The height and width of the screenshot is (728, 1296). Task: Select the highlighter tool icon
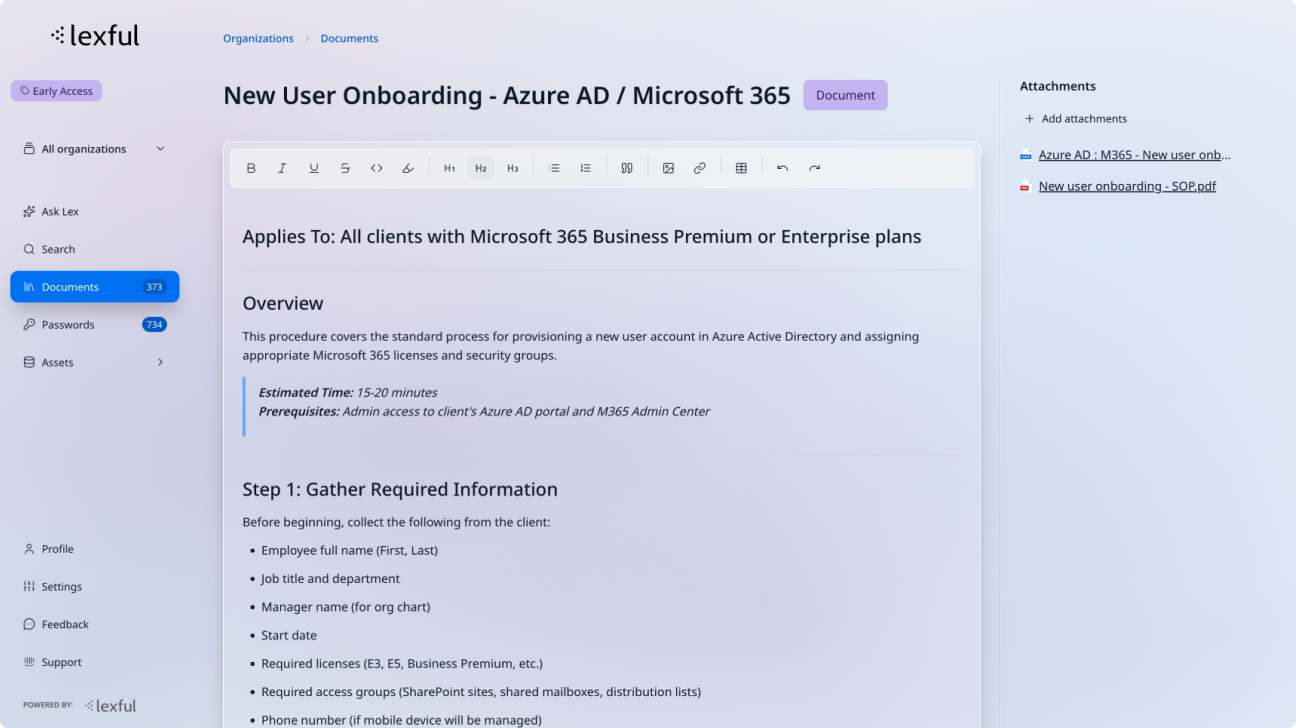click(408, 168)
